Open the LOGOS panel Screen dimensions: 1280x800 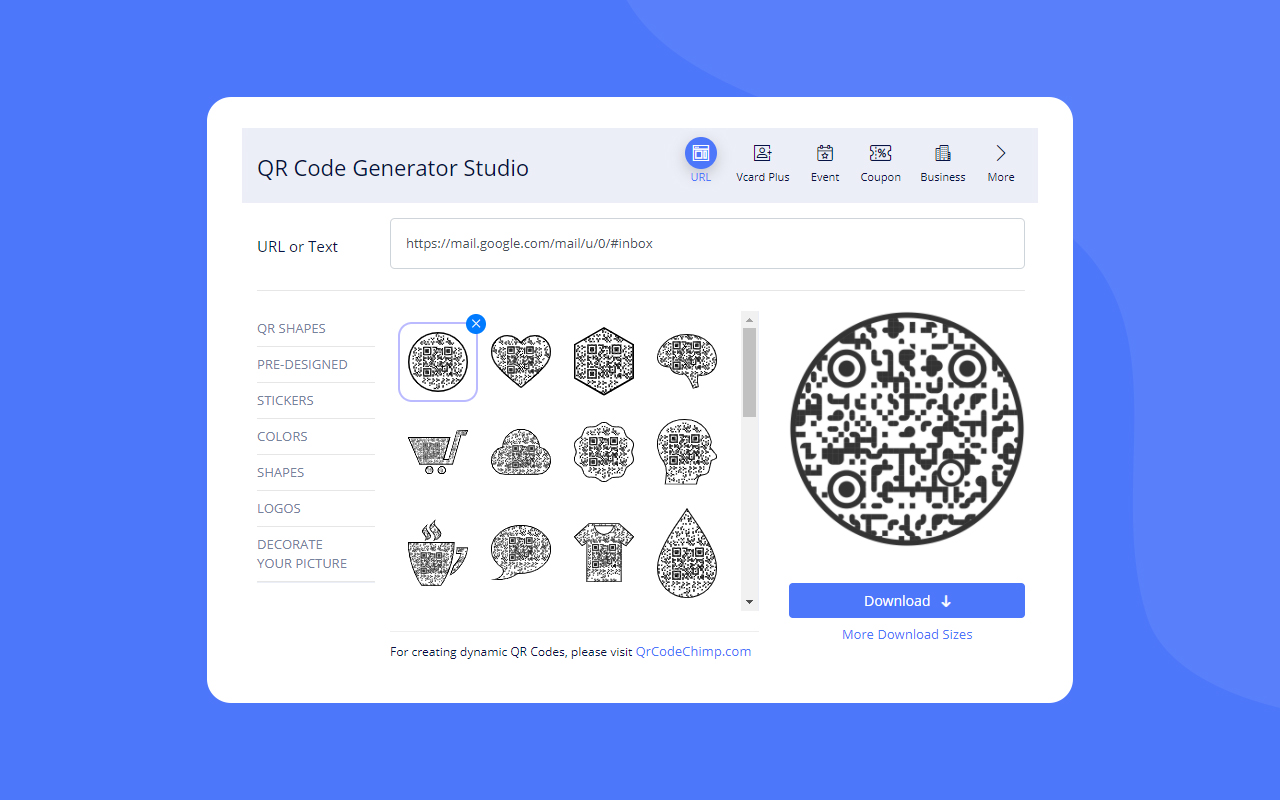(x=279, y=508)
